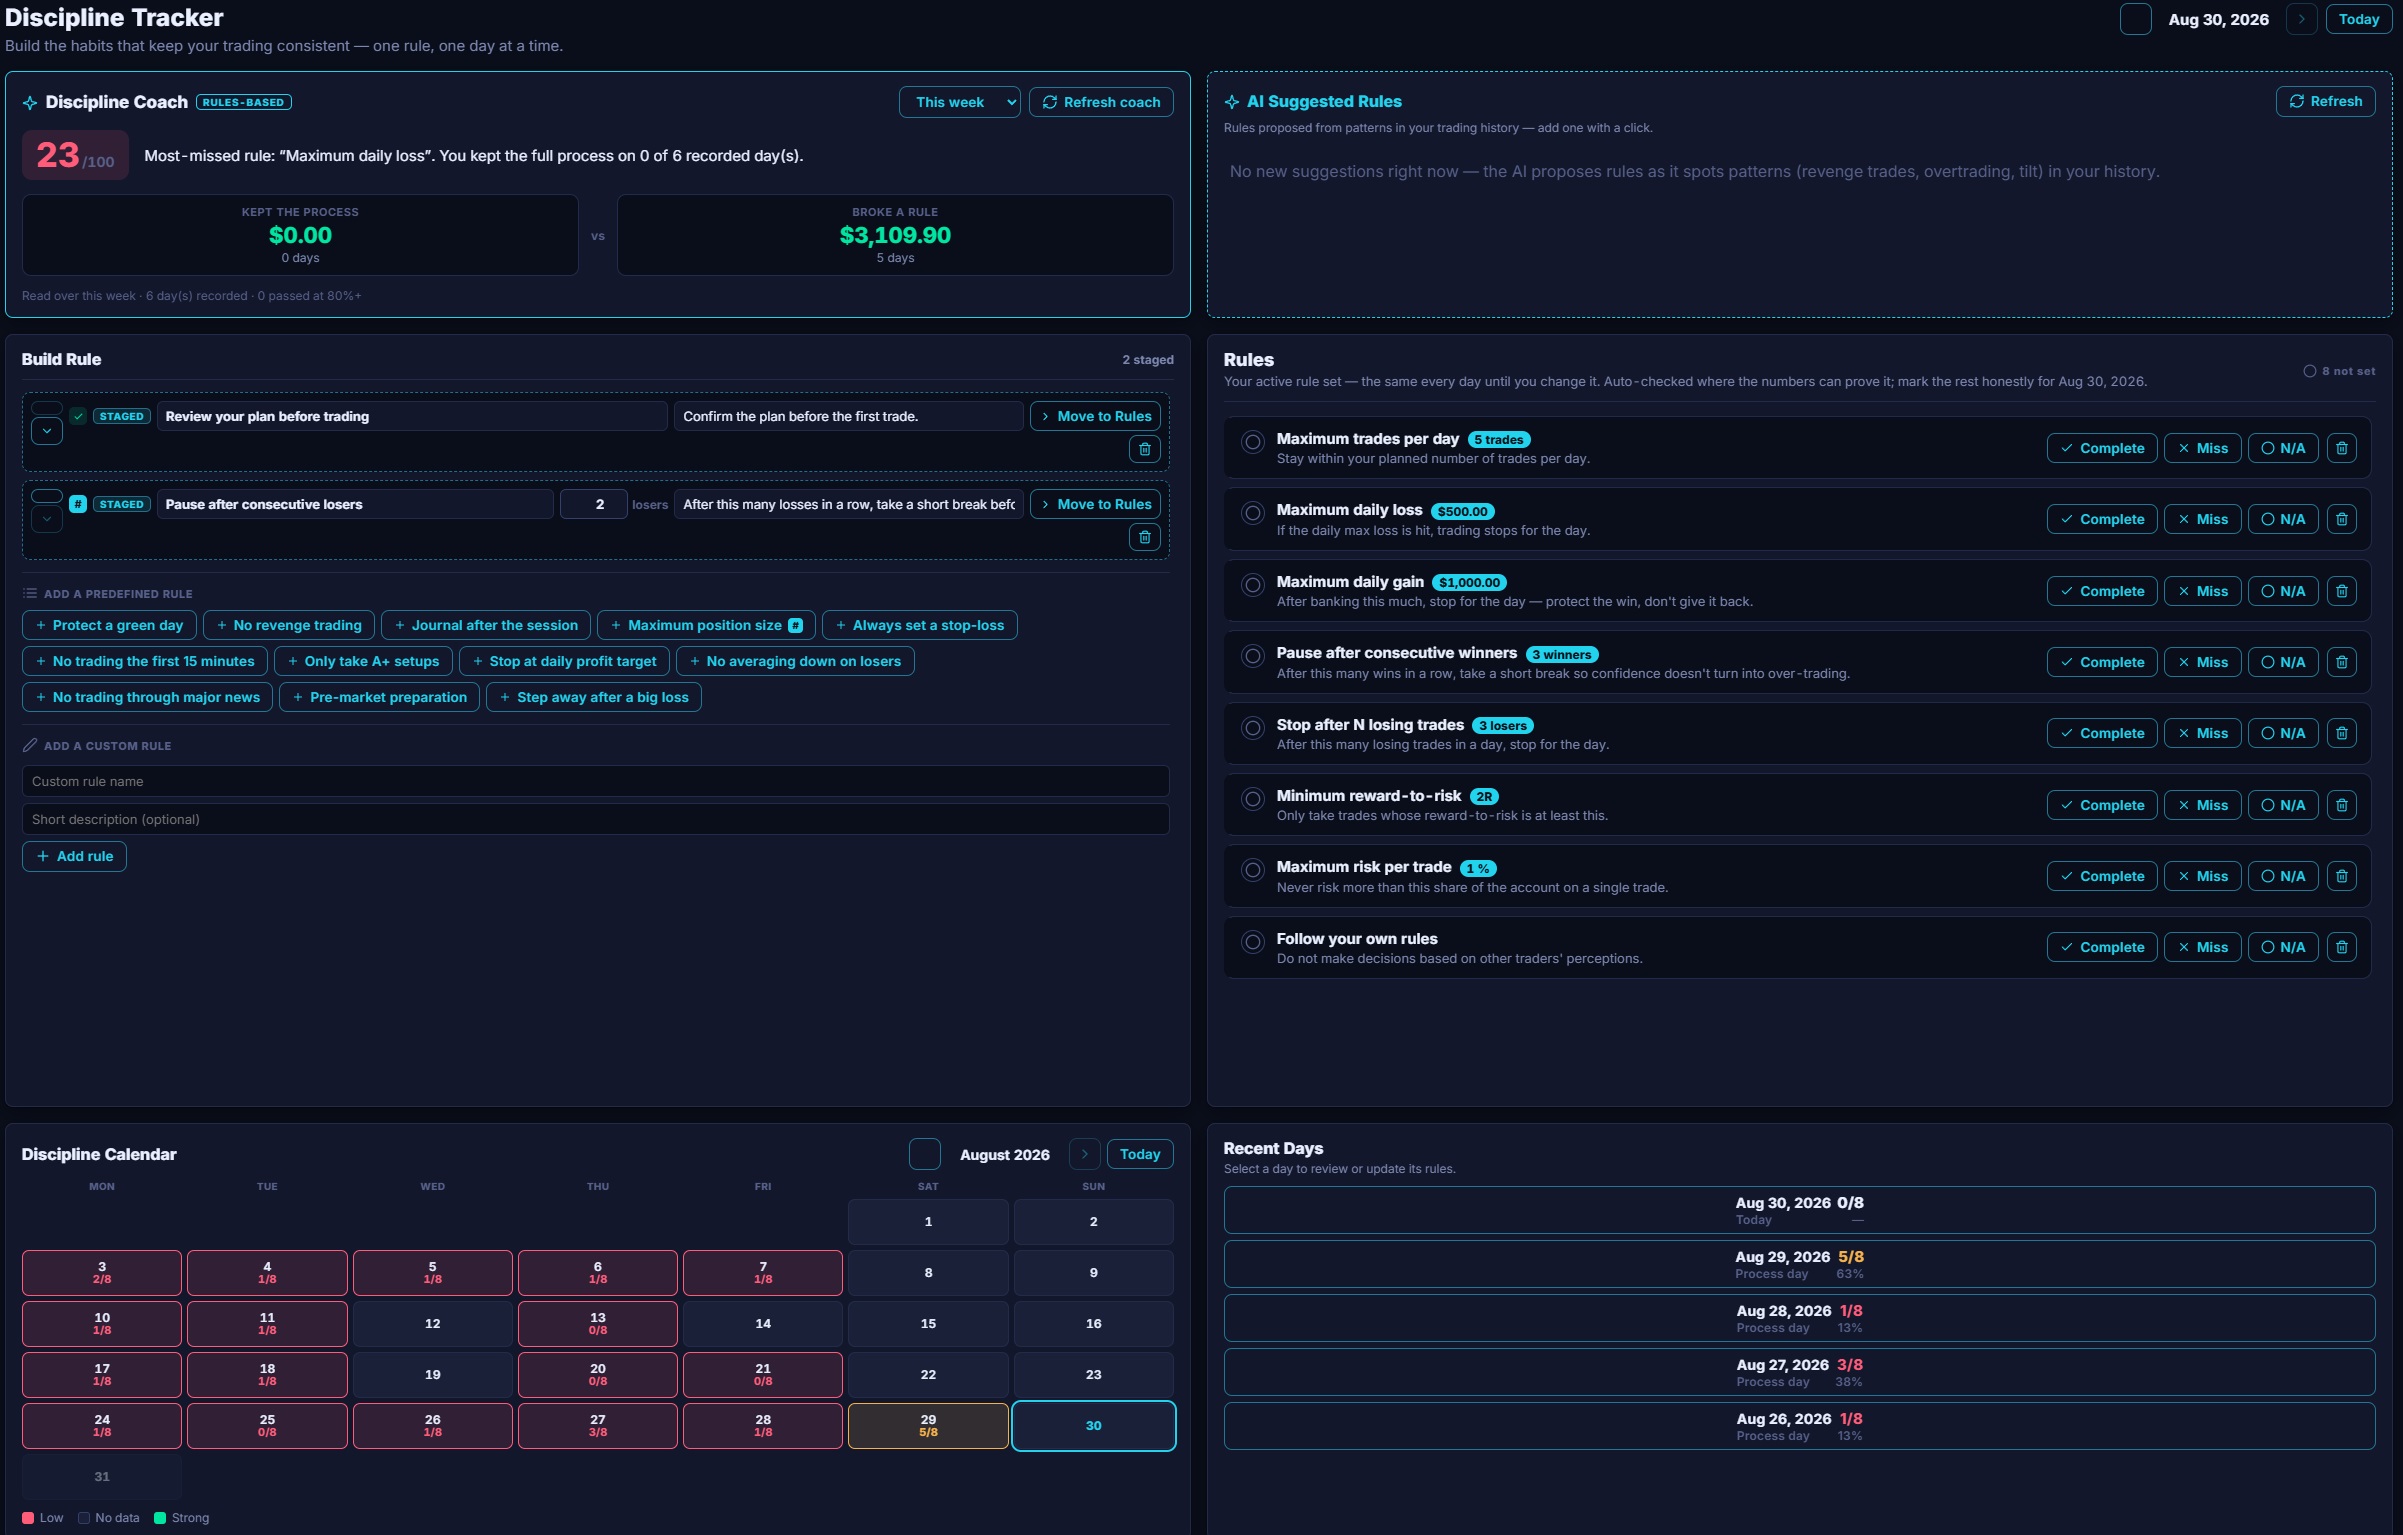Trash the staged Review your plan rule
The height and width of the screenshot is (1535, 2403).
tap(1145, 450)
